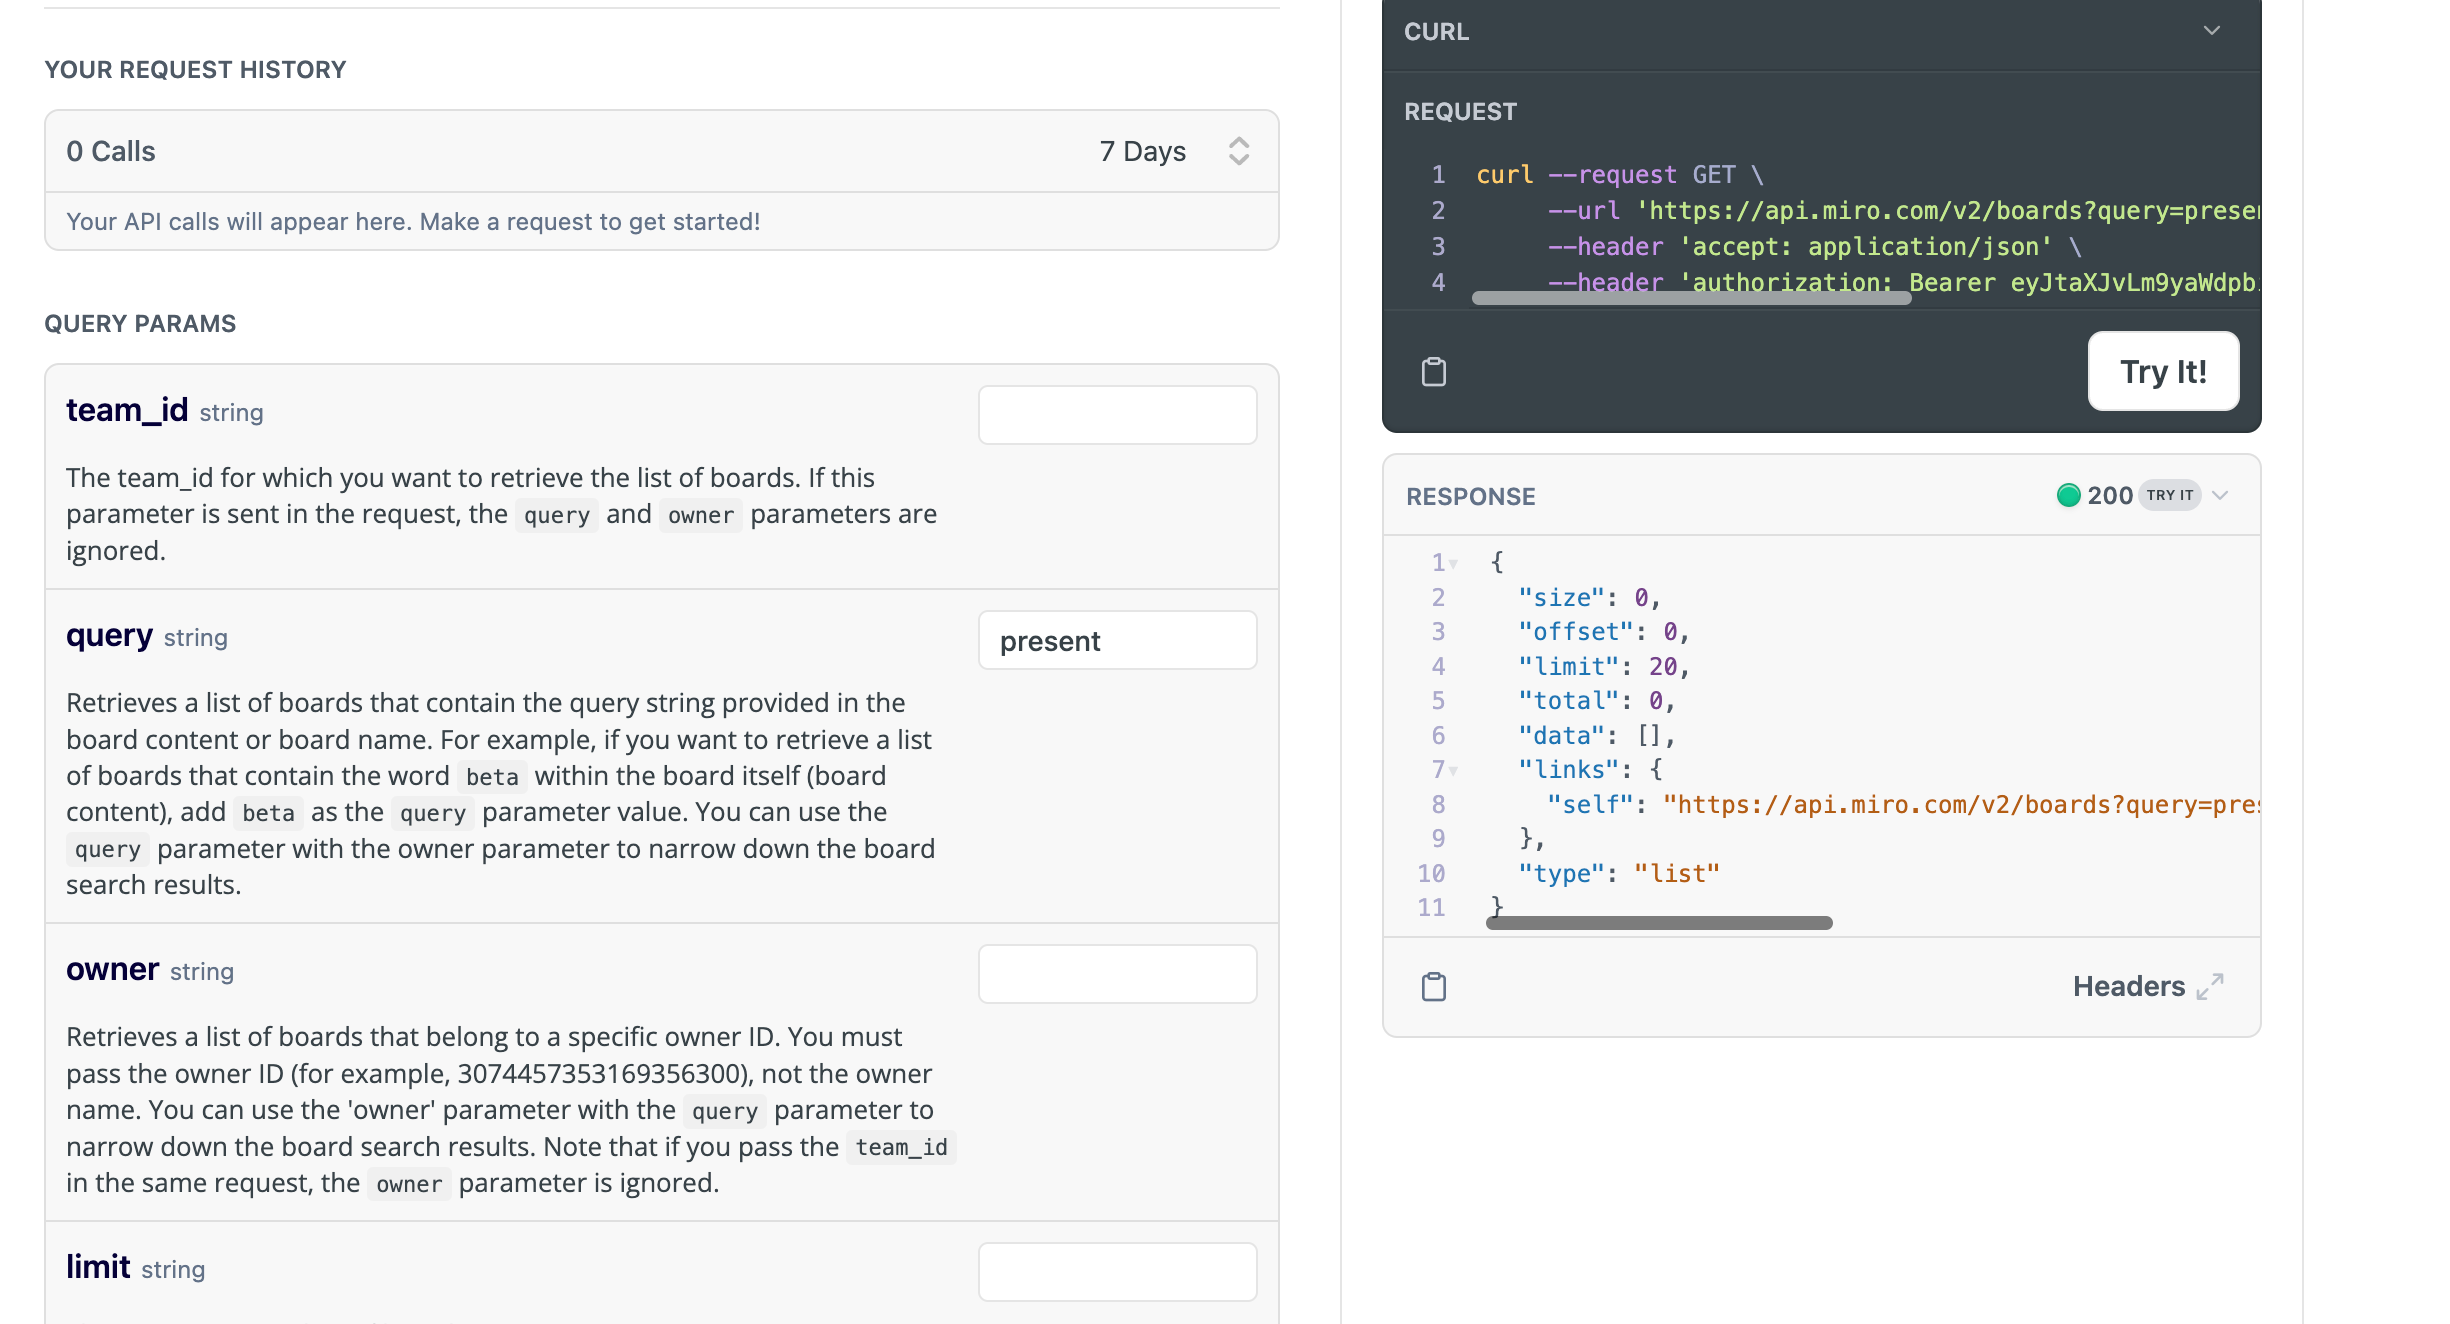Click the --url line of the curl request
The width and height of the screenshot is (2450, 1324).
(1904, 210)
